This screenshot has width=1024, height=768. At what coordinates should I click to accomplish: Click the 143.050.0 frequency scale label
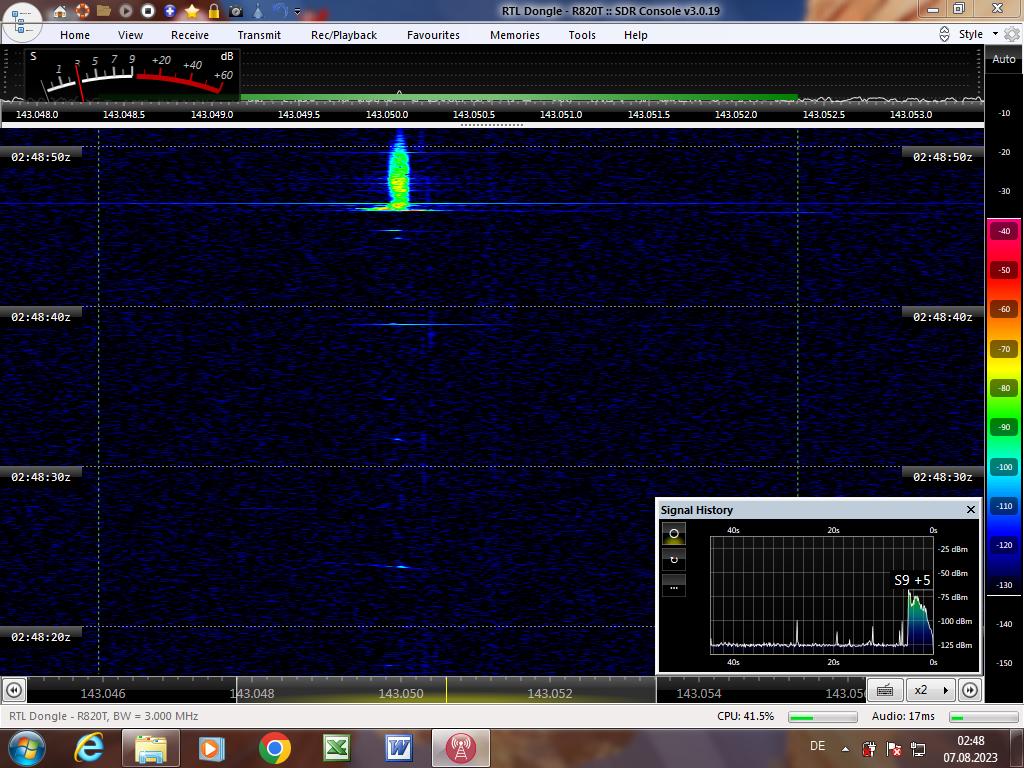click(387, 114)
